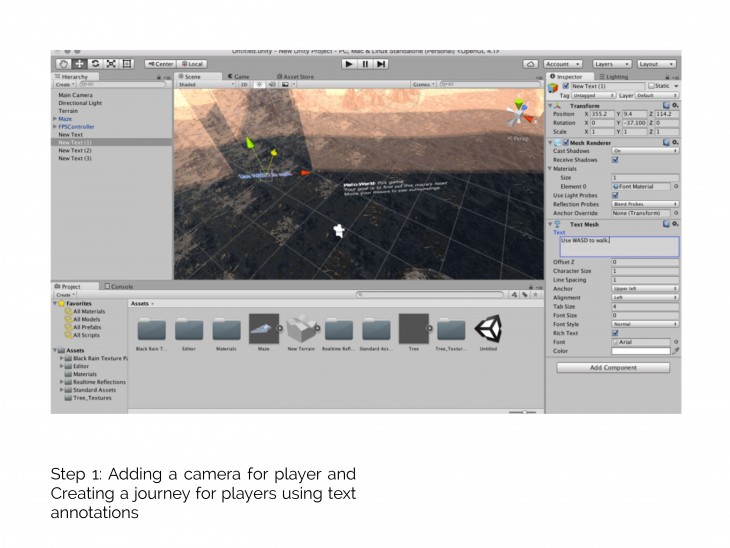Toggle scene lighting sun icon
Screen dimensions: 730x548
pyautogui.click(x=259, y=85)
